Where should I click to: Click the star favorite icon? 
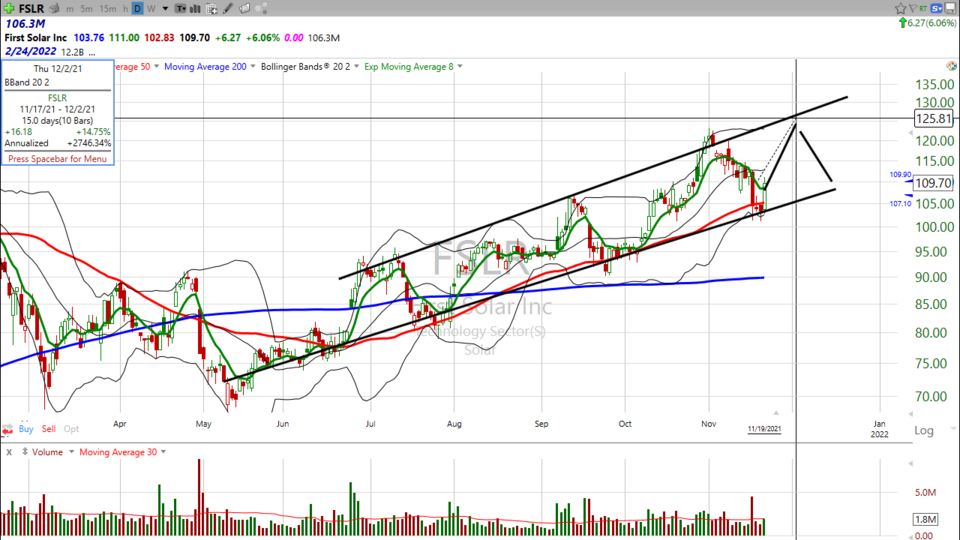[x=901, y=8]
